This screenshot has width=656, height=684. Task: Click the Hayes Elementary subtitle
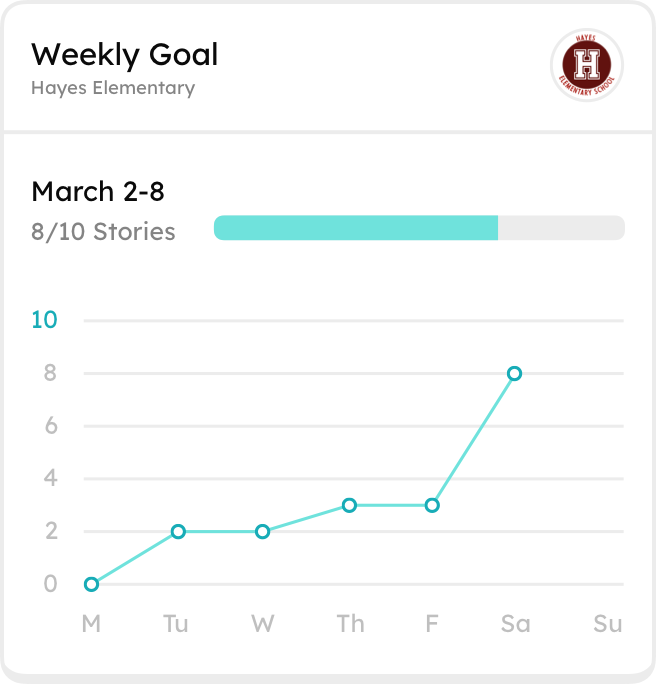(x=113, y=88)
